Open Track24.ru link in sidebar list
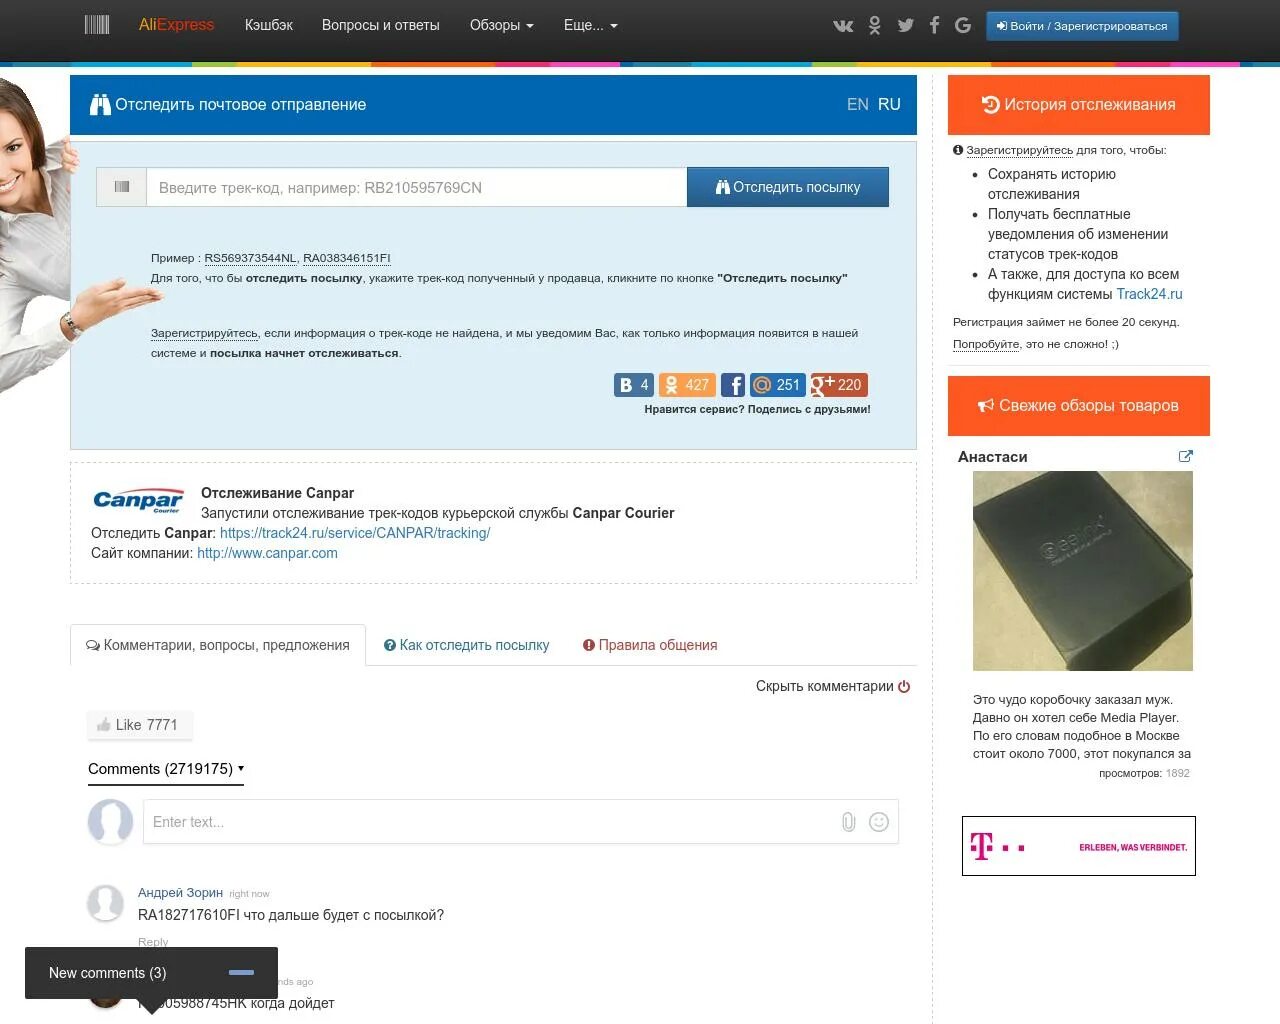The width and height of the screenshot is (1280, 1024). [x=1149, y=294]
